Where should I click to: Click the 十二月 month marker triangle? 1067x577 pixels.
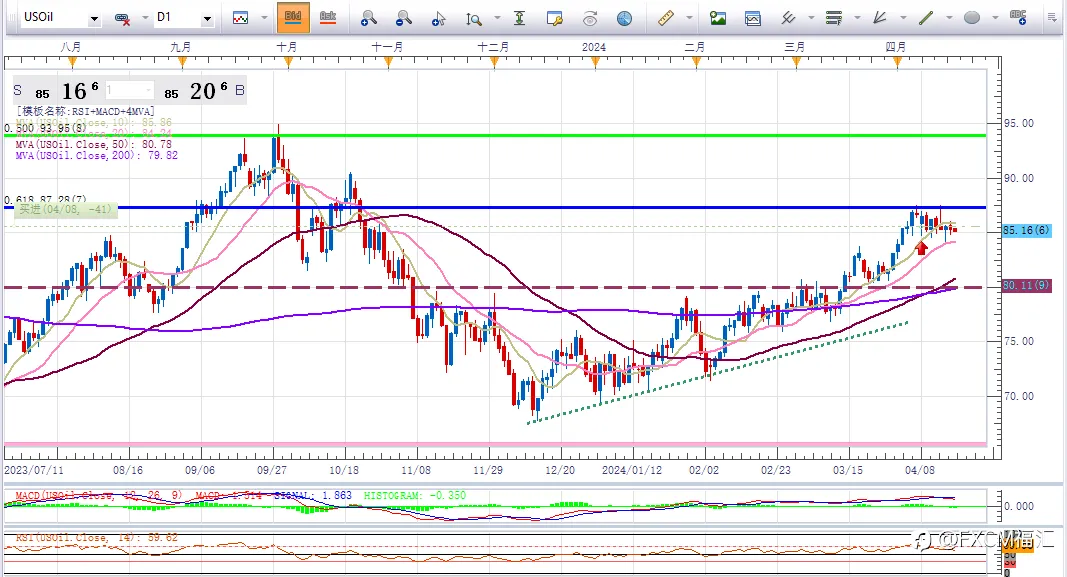(495, 62)
